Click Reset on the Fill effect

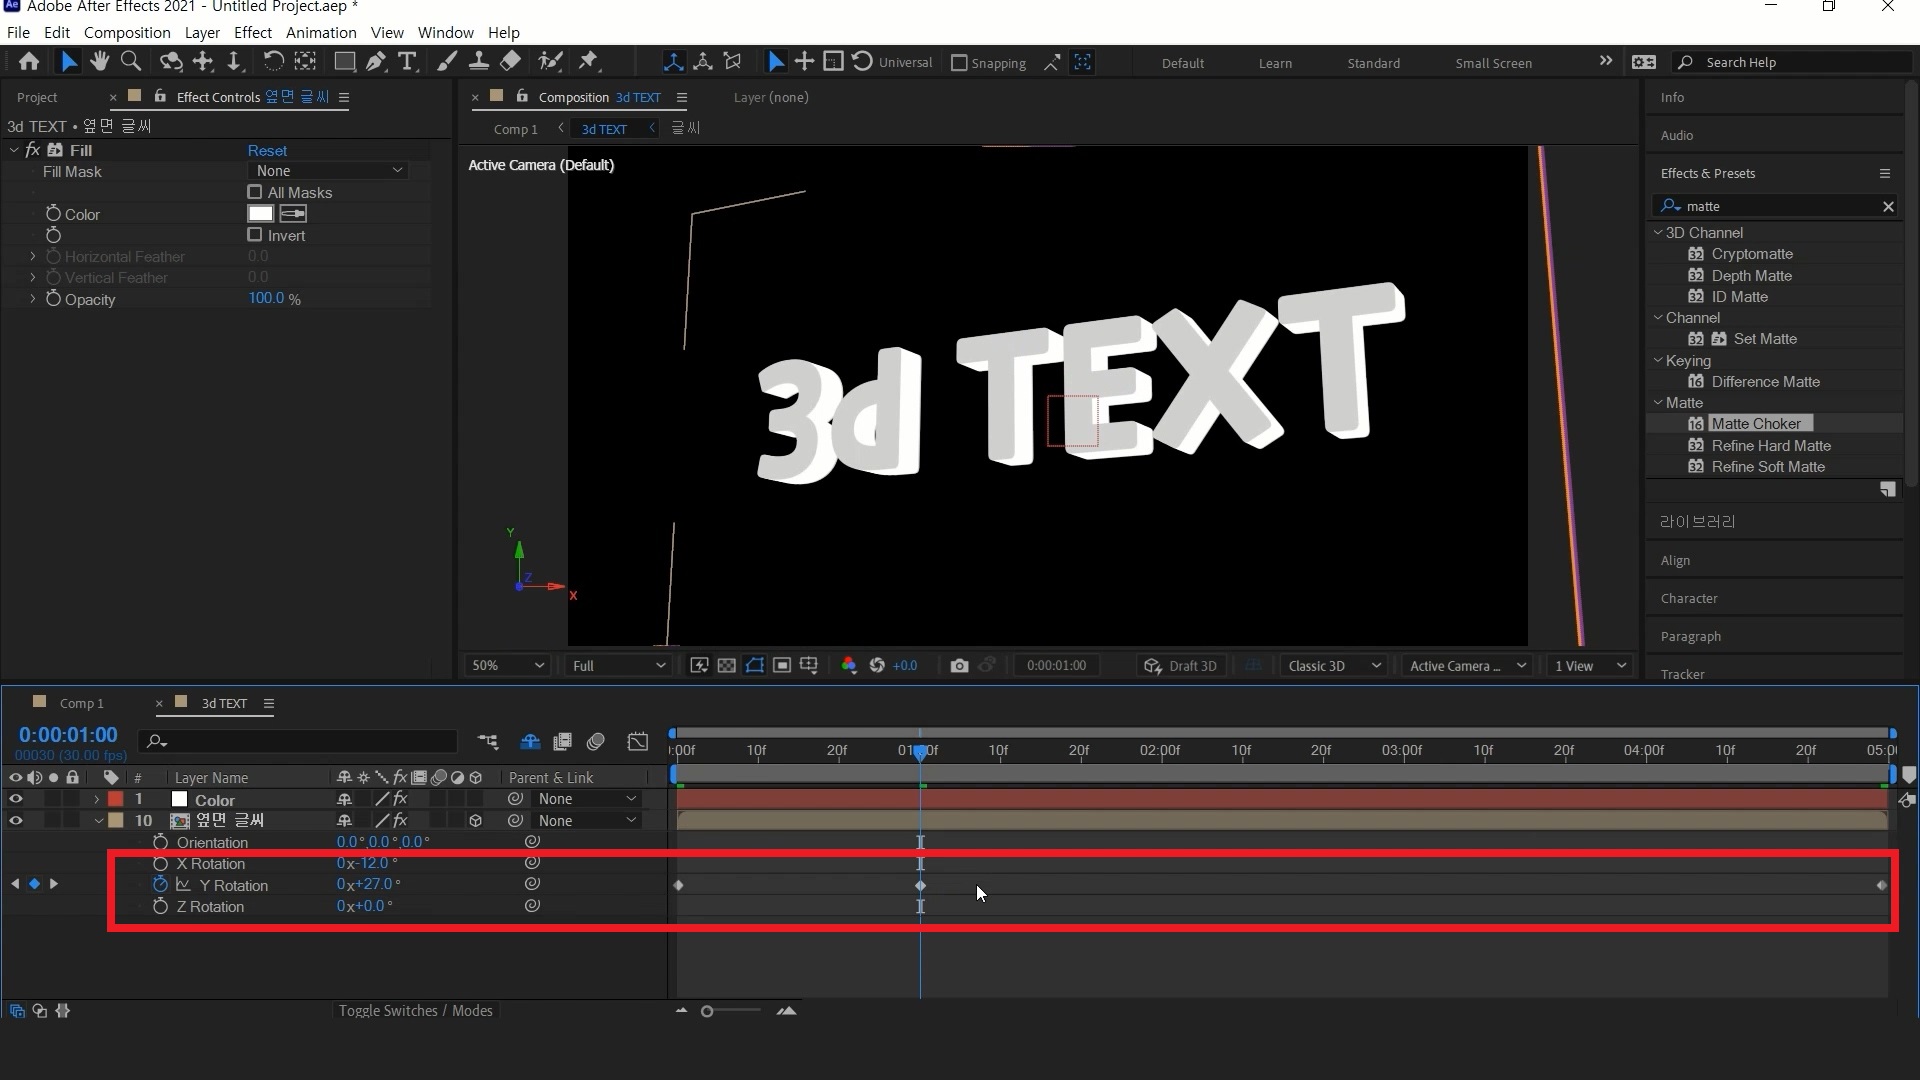tap(267, 150)
